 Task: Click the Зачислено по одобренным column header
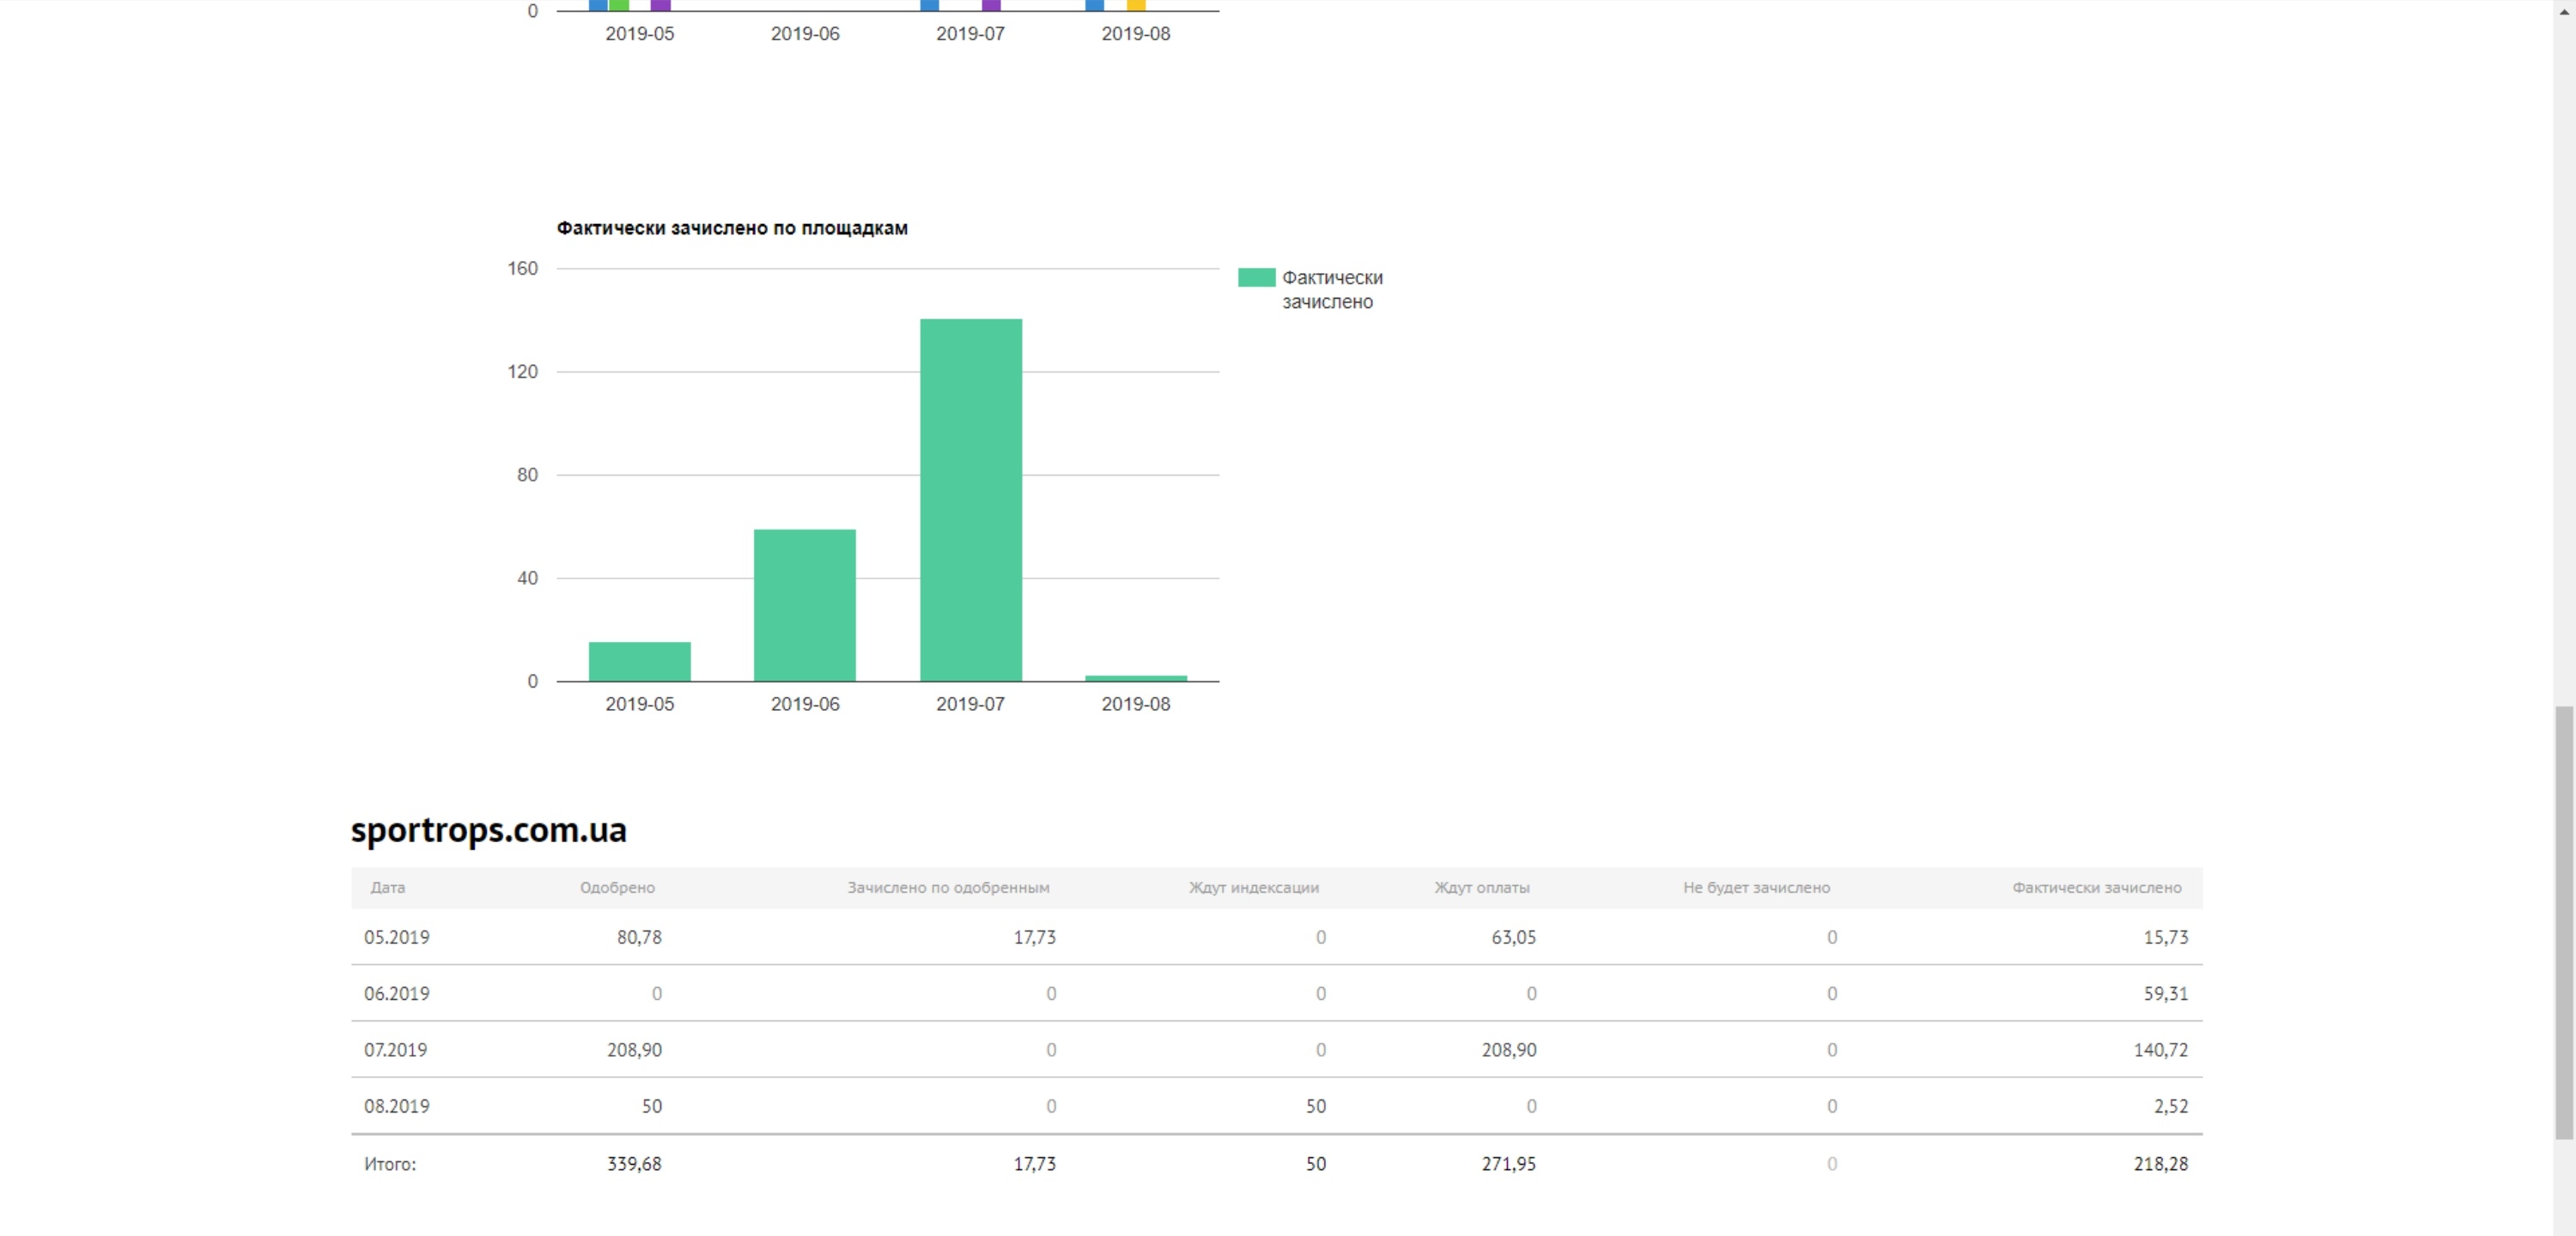[x=948, y=887]
